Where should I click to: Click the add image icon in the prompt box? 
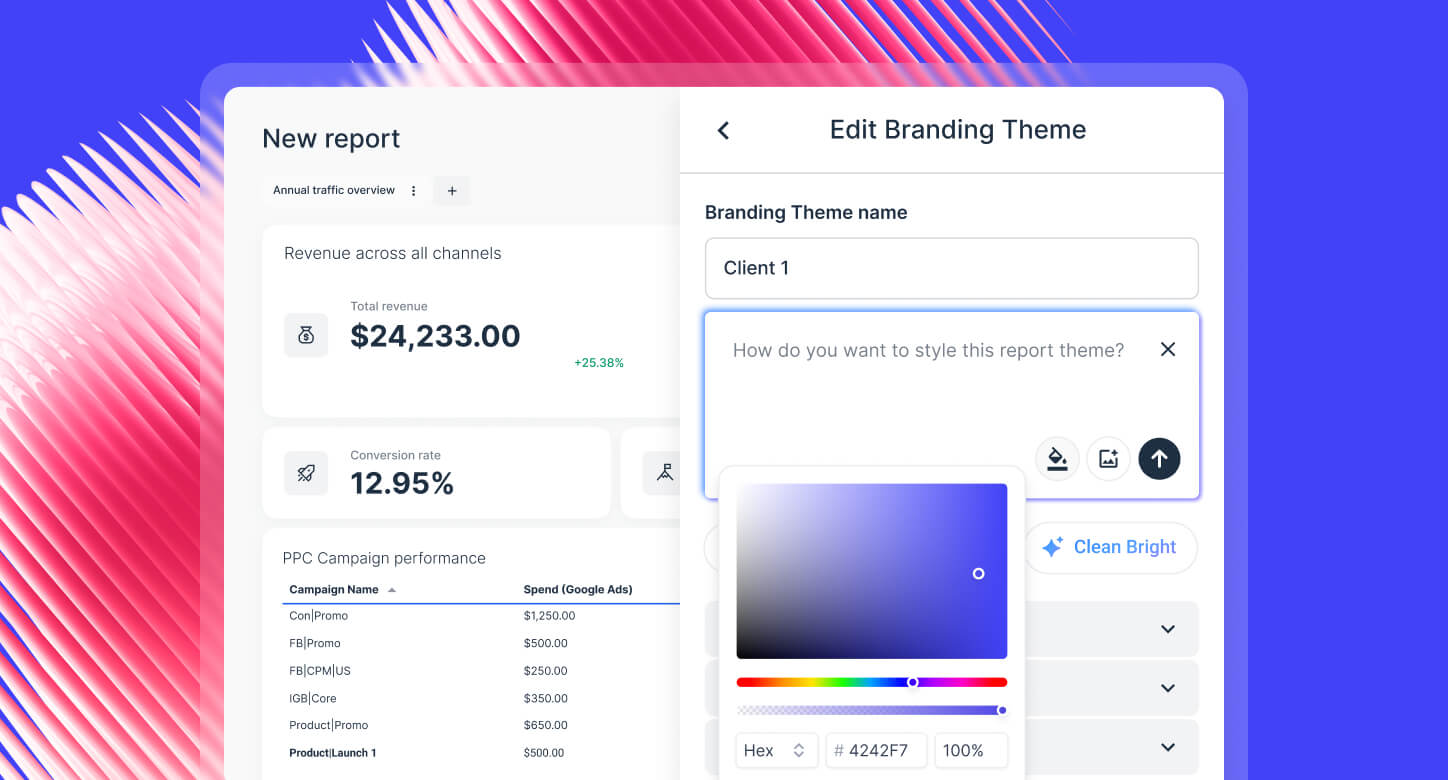[1108, 458]
